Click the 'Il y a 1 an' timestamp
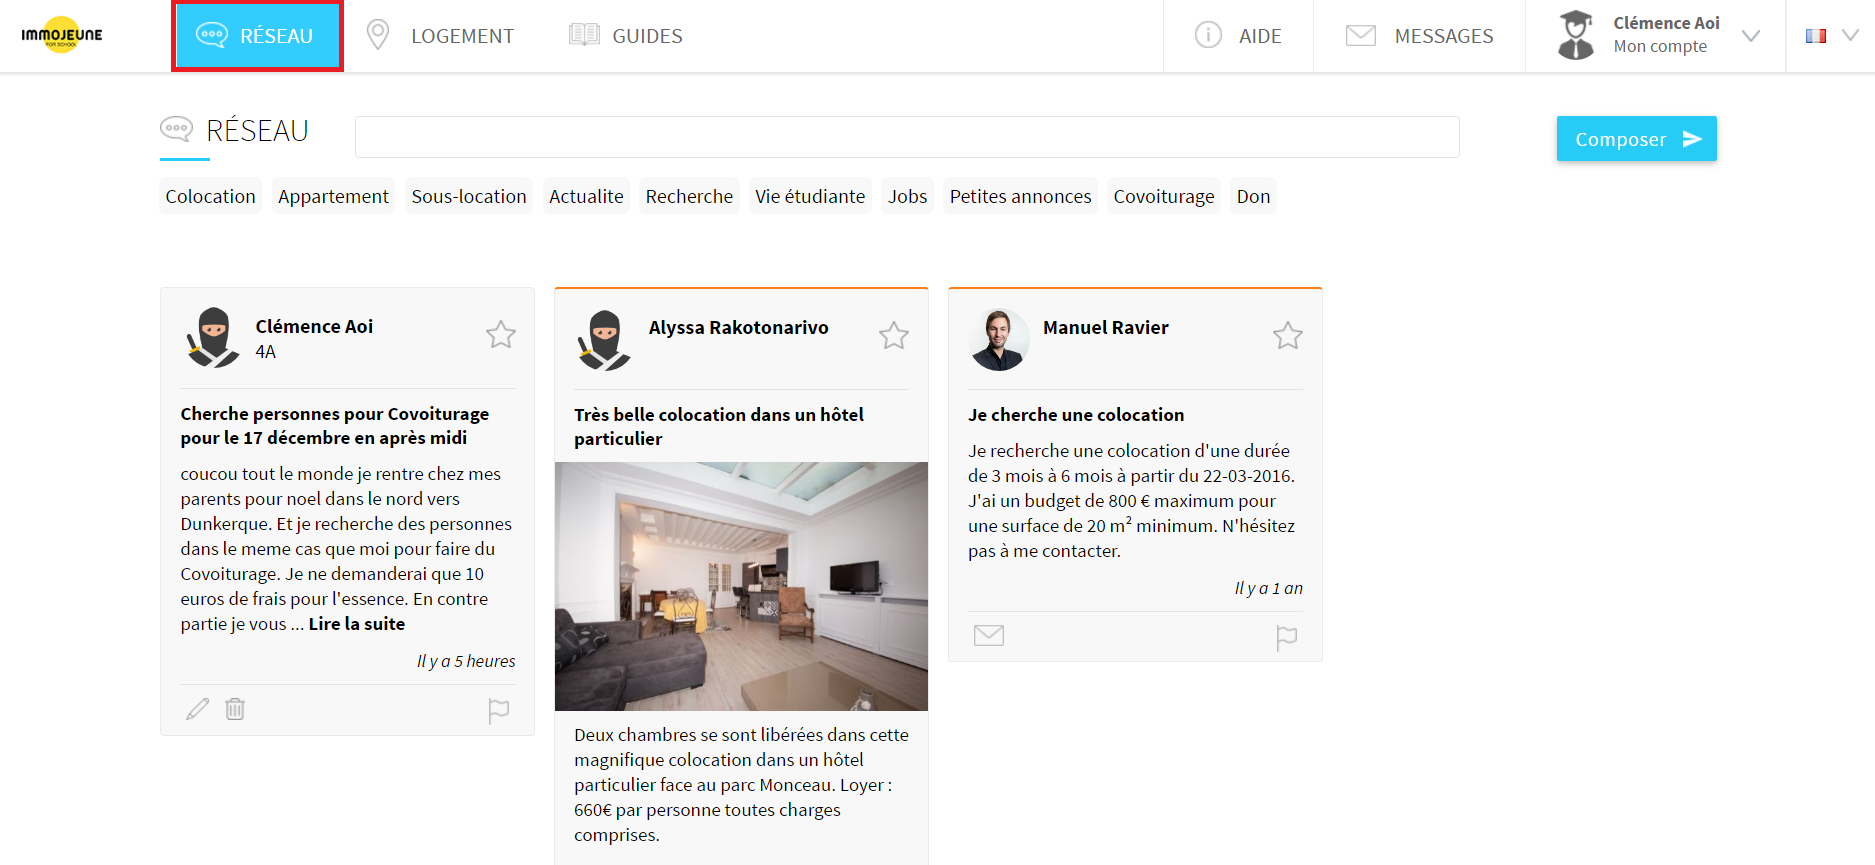 (x=1268, y=589)
